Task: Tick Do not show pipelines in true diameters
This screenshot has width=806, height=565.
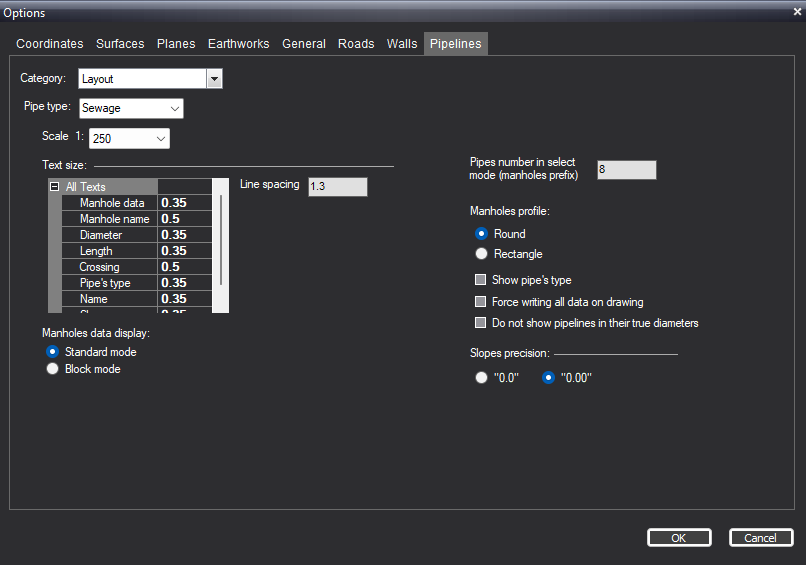Action: click(481, 322)
